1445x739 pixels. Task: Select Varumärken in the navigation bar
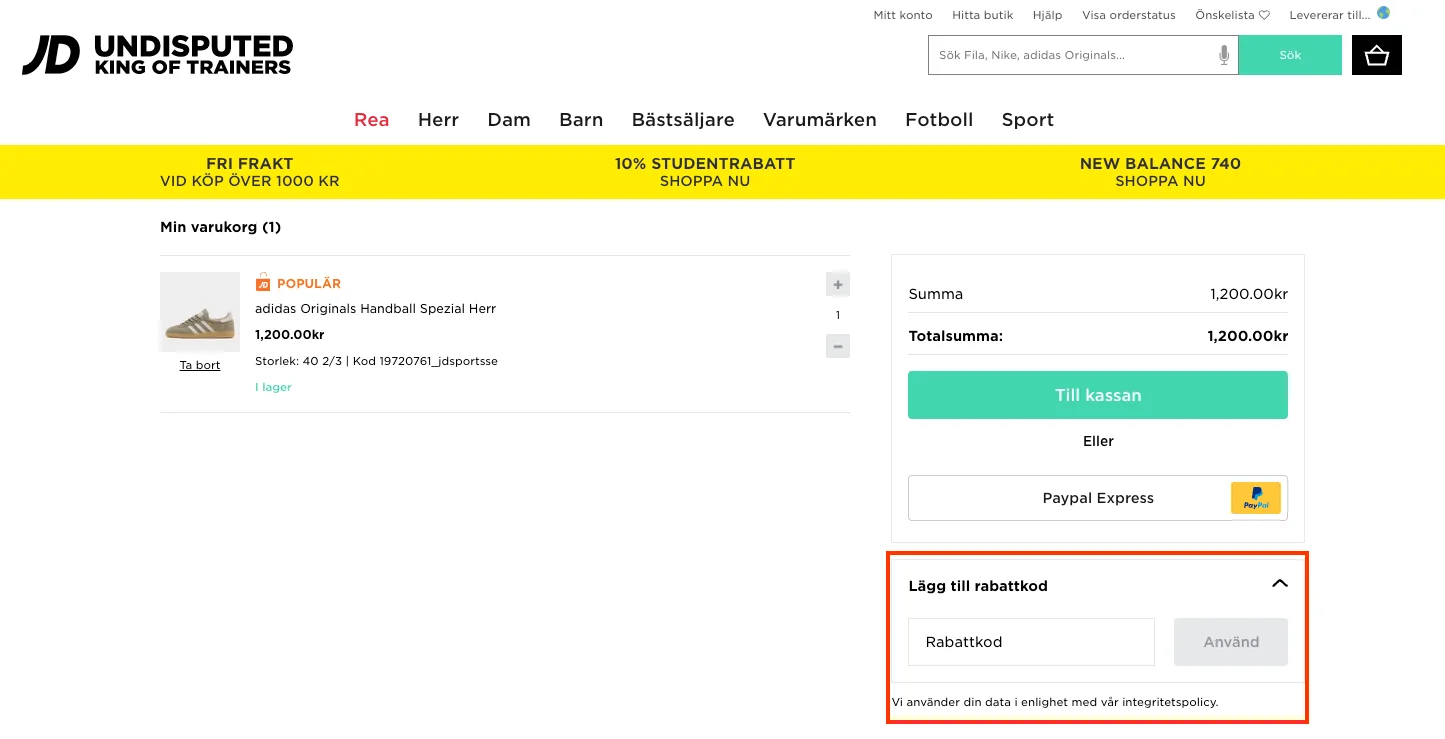819,119
